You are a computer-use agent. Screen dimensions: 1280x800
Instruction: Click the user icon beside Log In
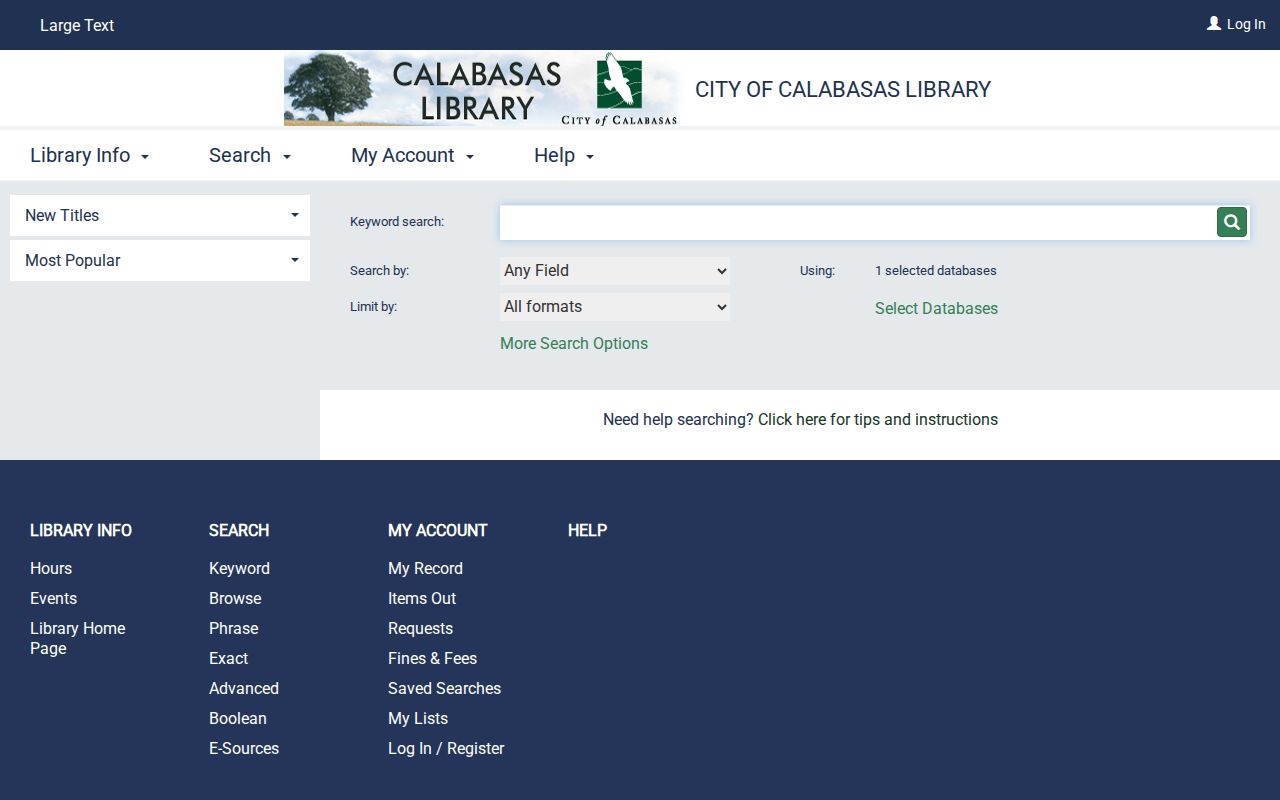1214,23
